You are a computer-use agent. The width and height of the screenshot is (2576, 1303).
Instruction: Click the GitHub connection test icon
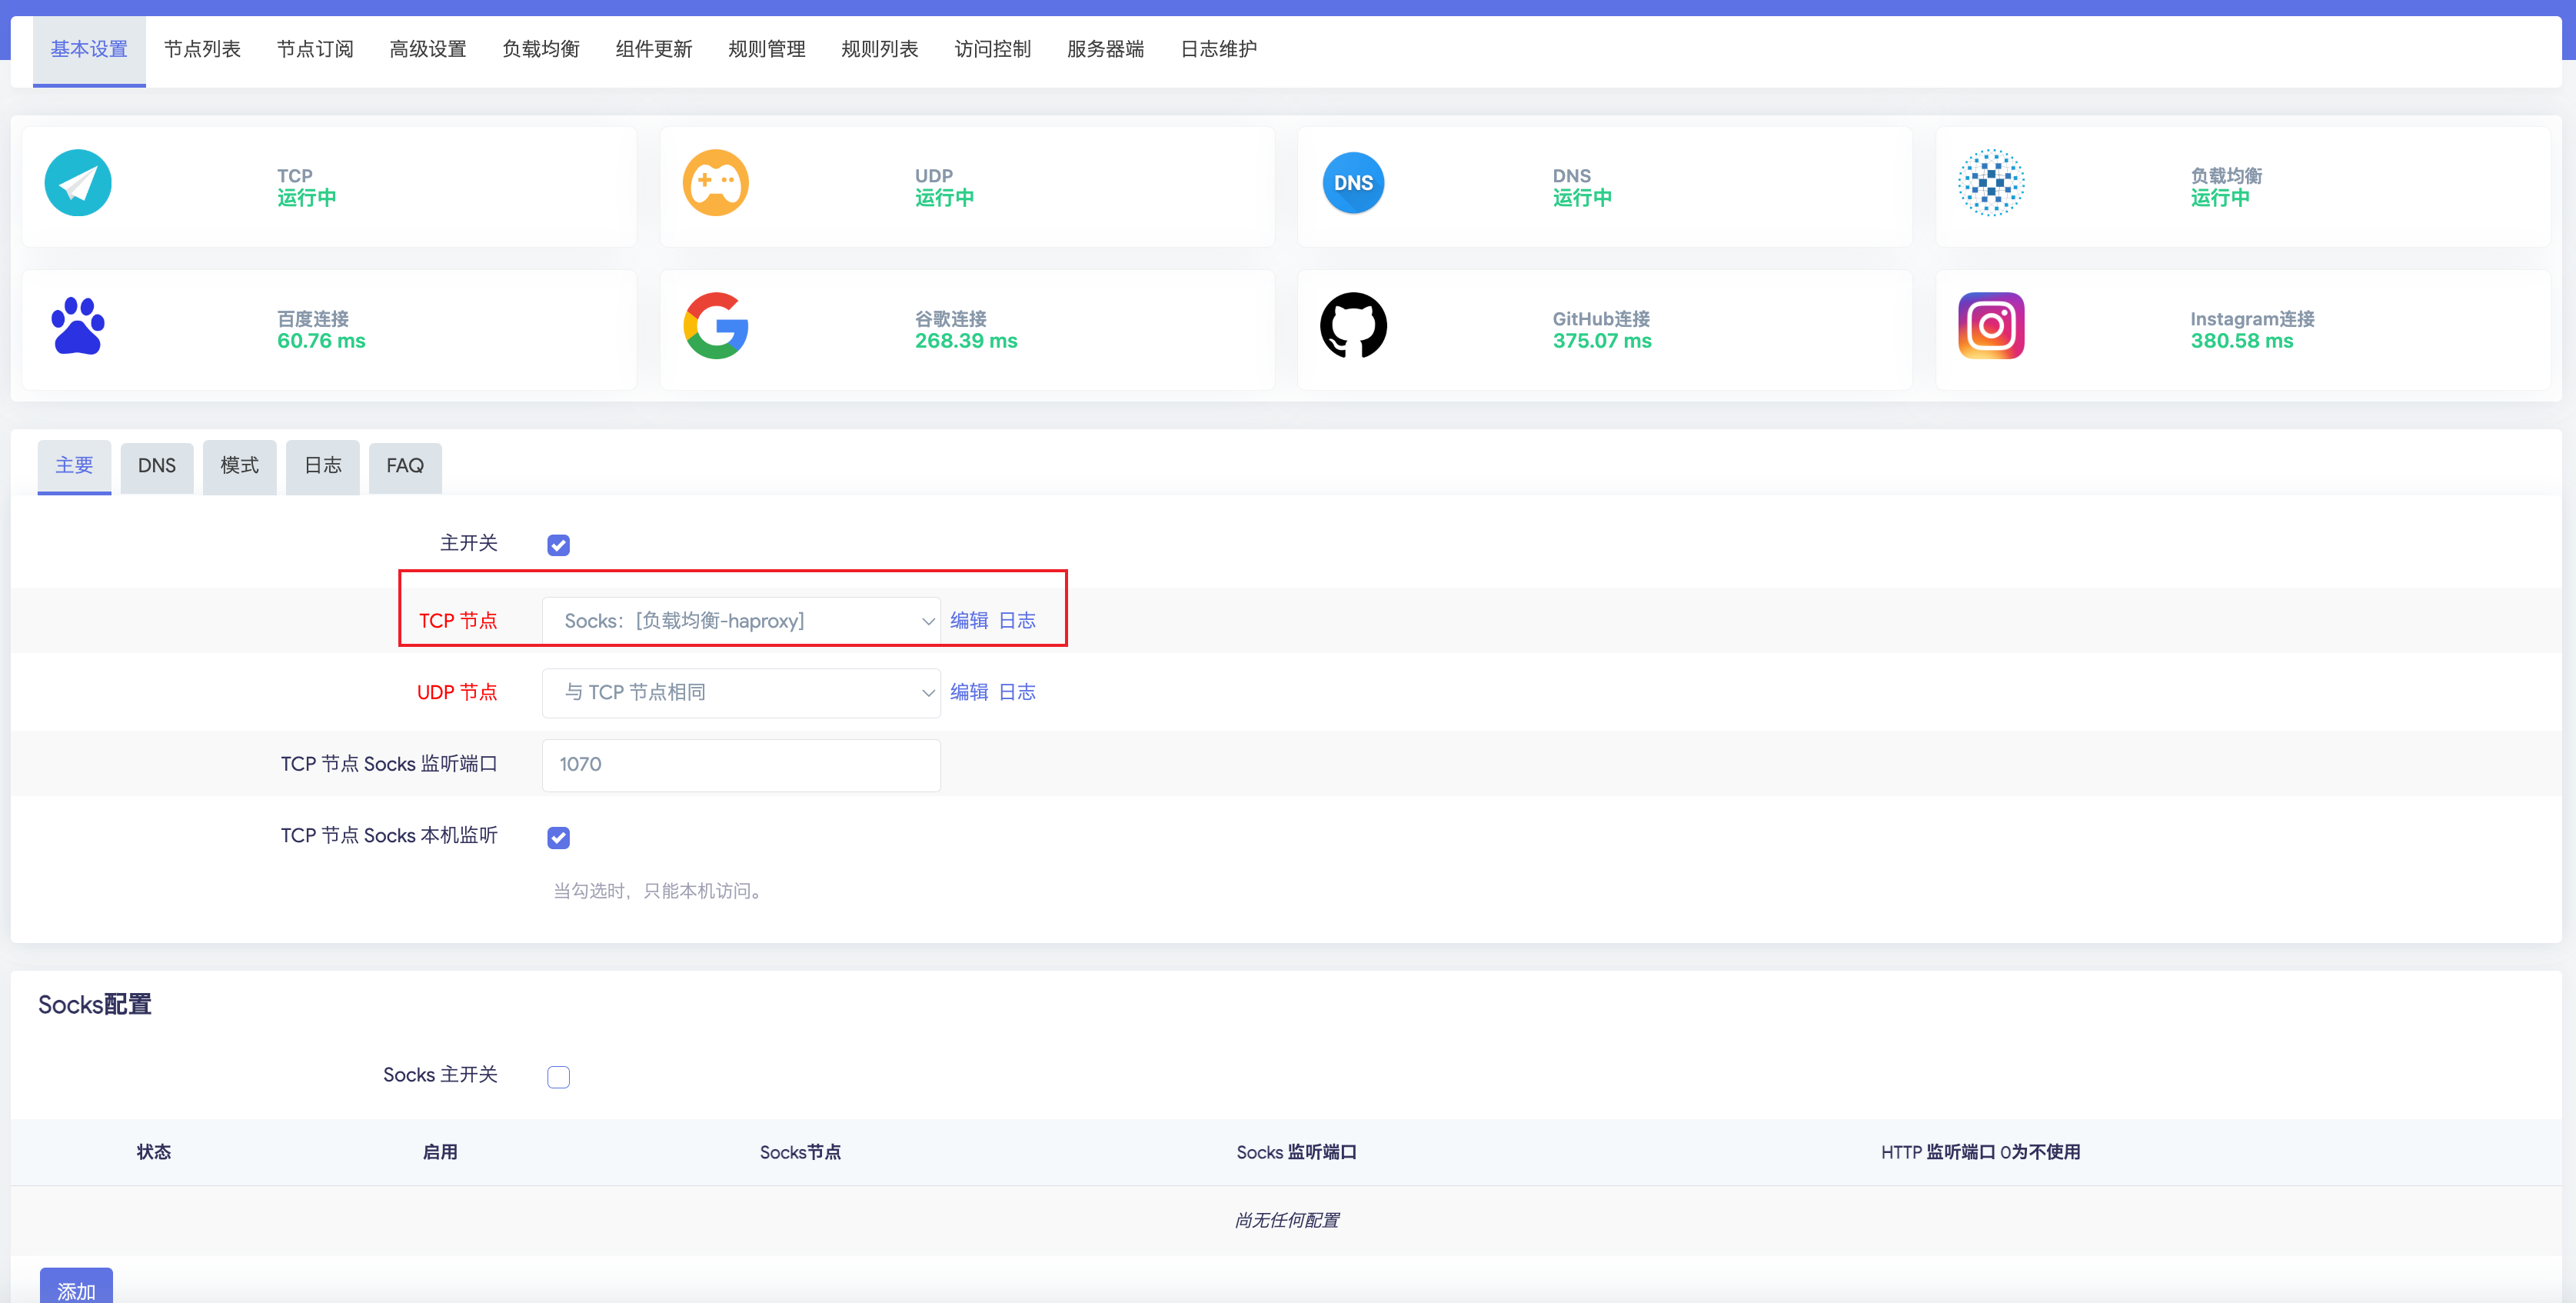(x=1353, y=326)
